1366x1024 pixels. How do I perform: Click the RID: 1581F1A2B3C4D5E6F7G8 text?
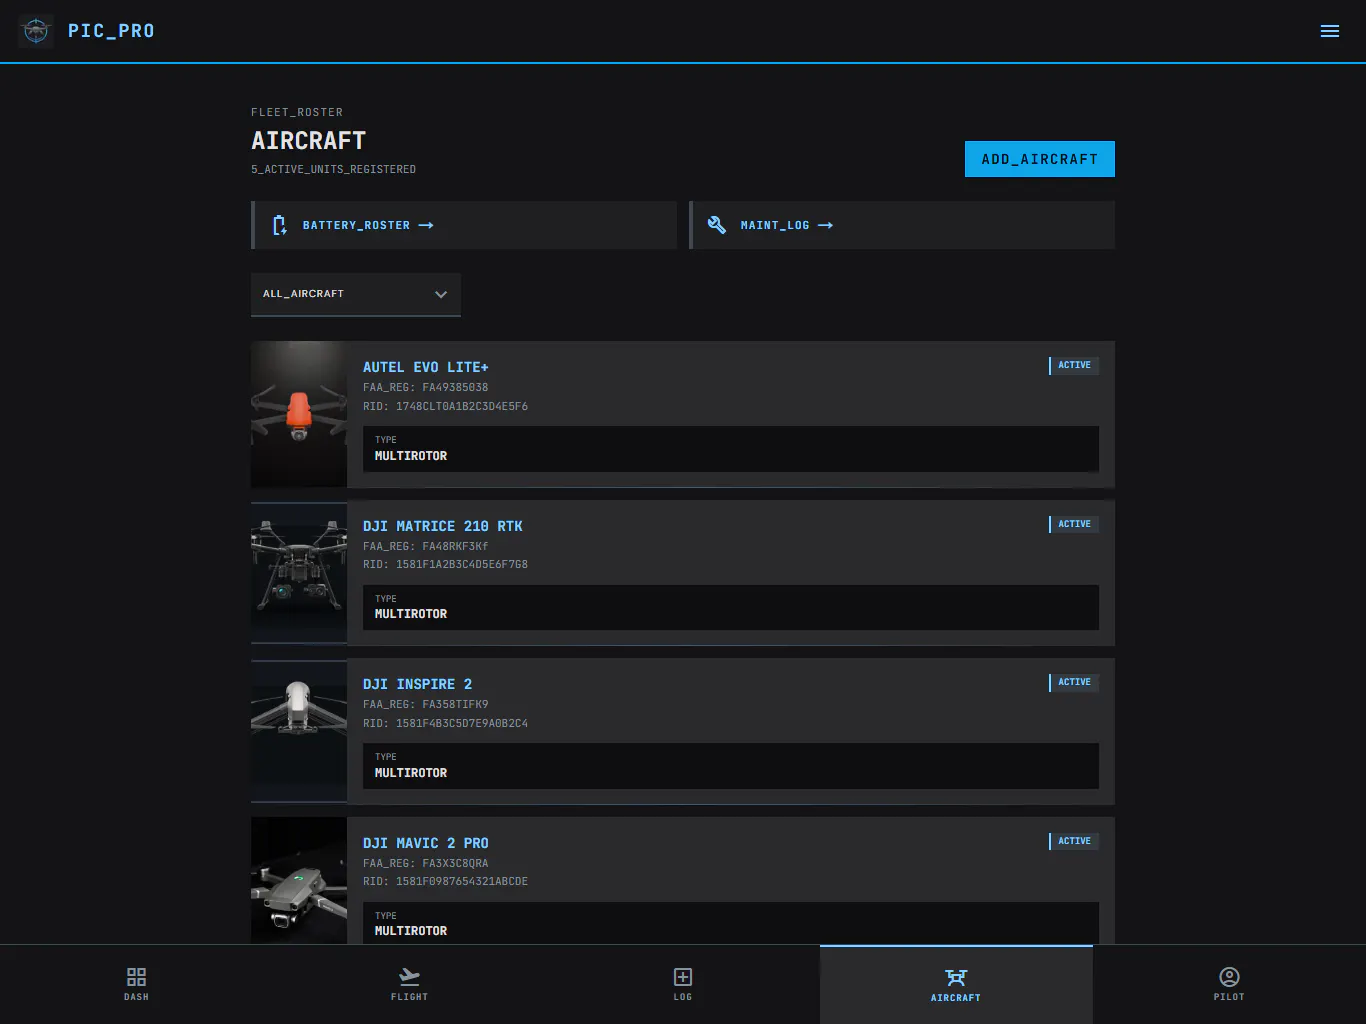[445, 564]
